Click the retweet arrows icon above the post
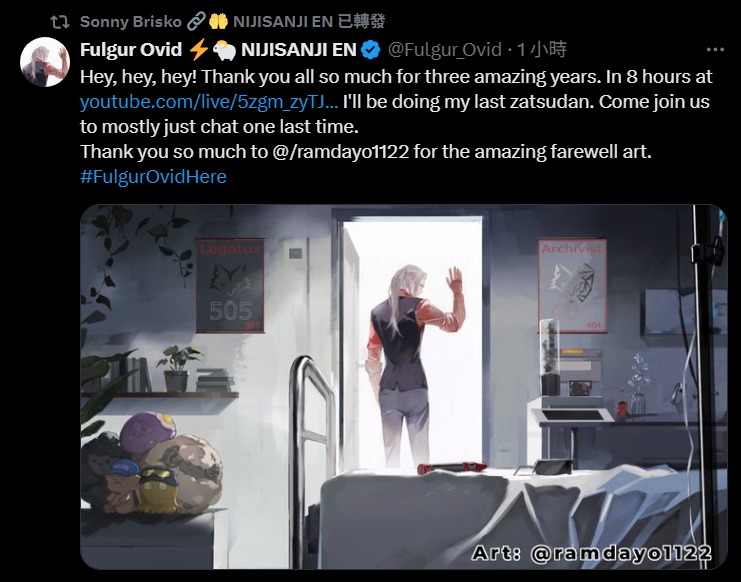This screenshot has width=741, height=582. point(60,22)
